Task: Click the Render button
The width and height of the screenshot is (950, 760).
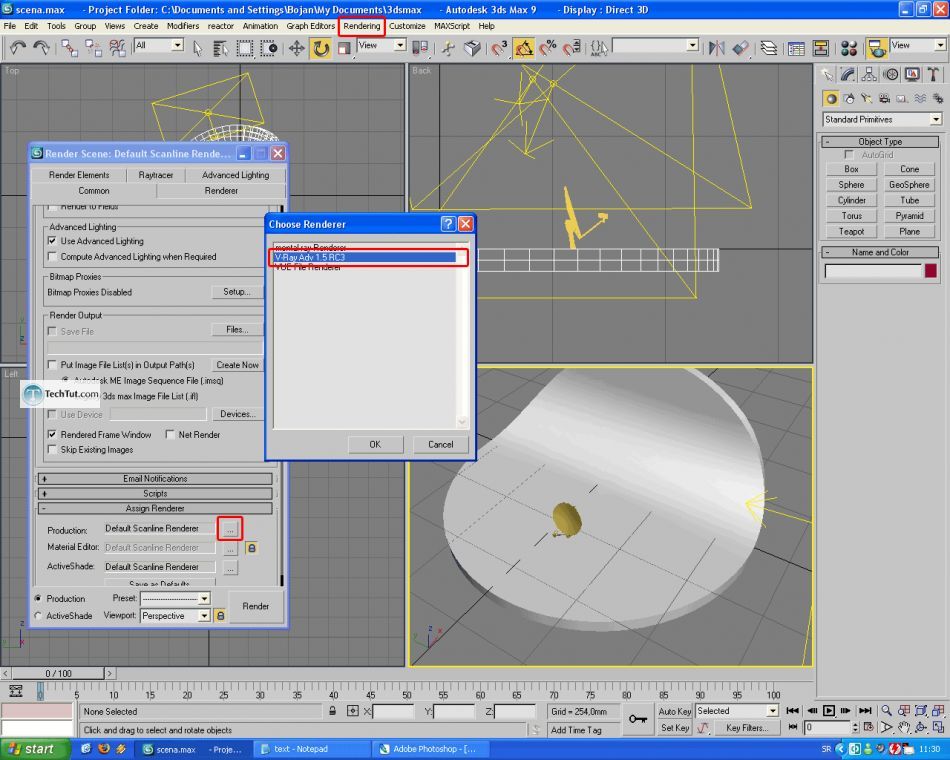Action: tap(256, 606)
